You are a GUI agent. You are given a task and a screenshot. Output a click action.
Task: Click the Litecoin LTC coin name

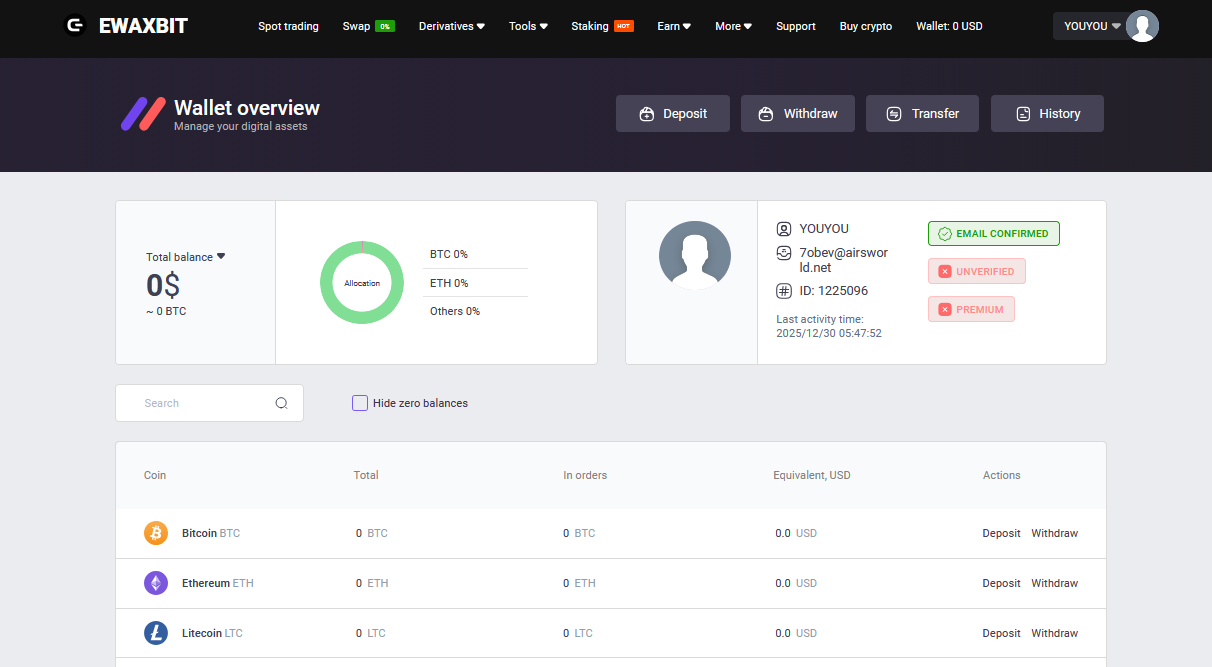[212, 633]
